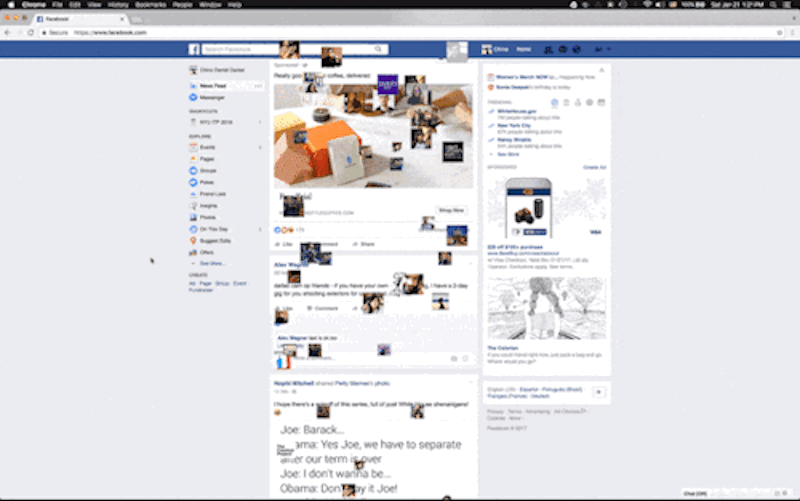The image size is (800, 501).
Task: Open post options on shared photo post
Action: (x=470, y=382)
